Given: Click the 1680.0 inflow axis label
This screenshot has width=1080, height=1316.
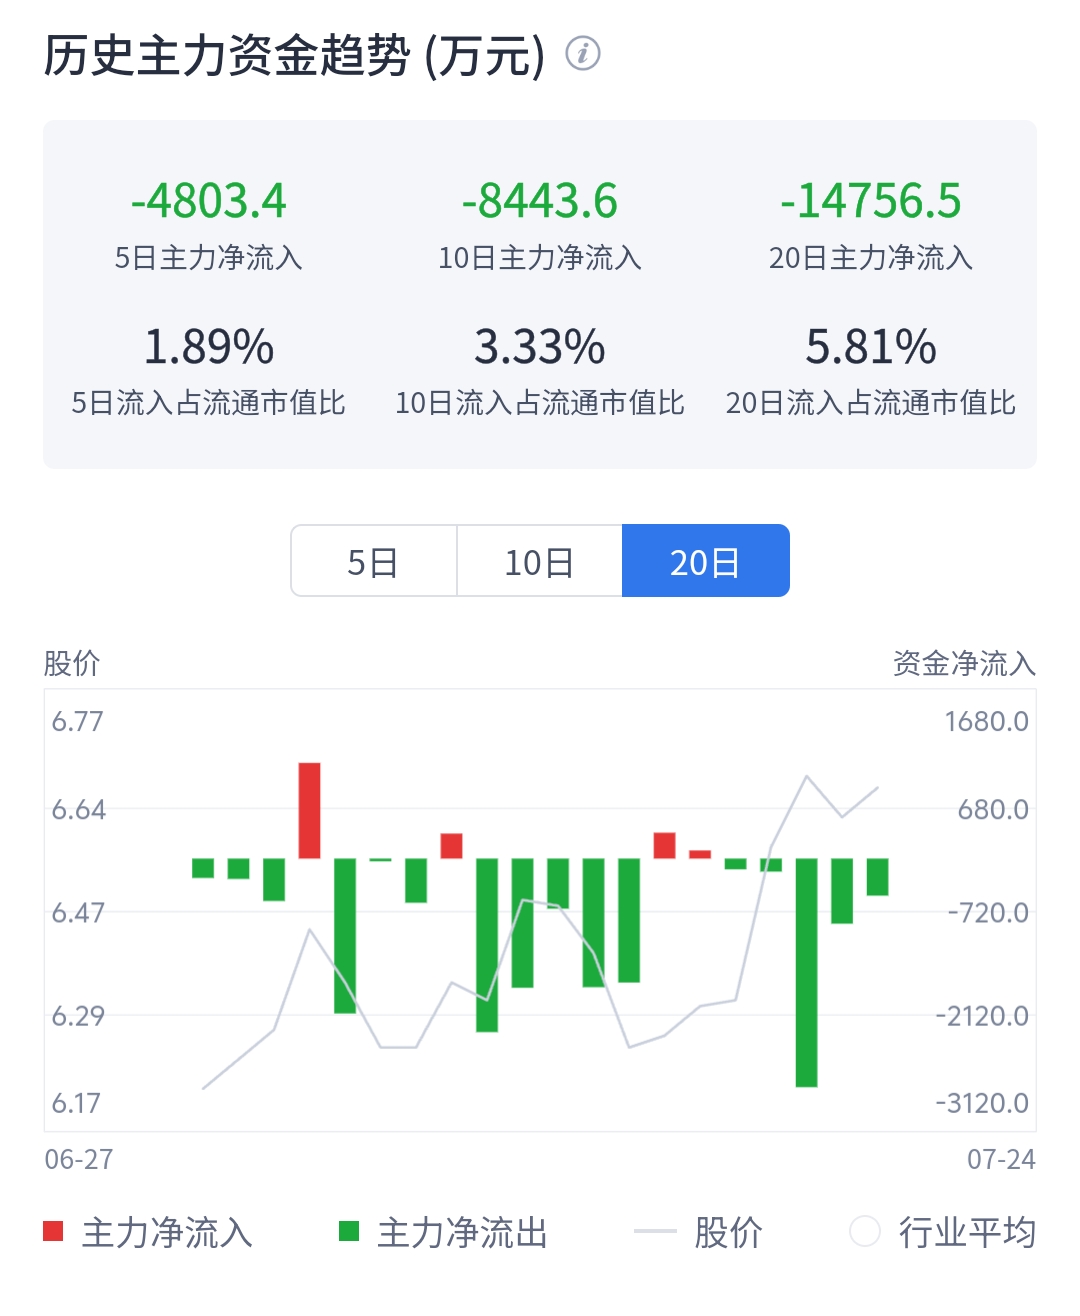Looking at the screenshot, I should pyautogui.click(x=987, y=721).
